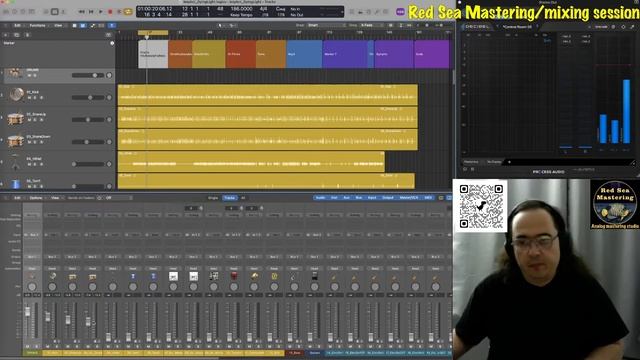The height and width of the screenshot is (360, 640).
Task: Click the Output filter button in mixer
Action: point(388,198)
